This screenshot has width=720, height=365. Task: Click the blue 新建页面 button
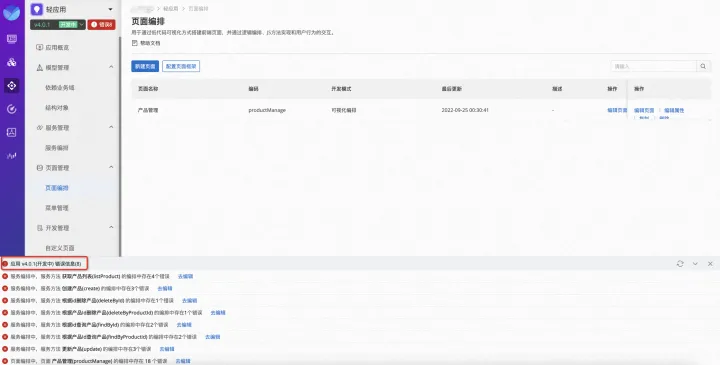pyautogui.click(x=145, y=66)
